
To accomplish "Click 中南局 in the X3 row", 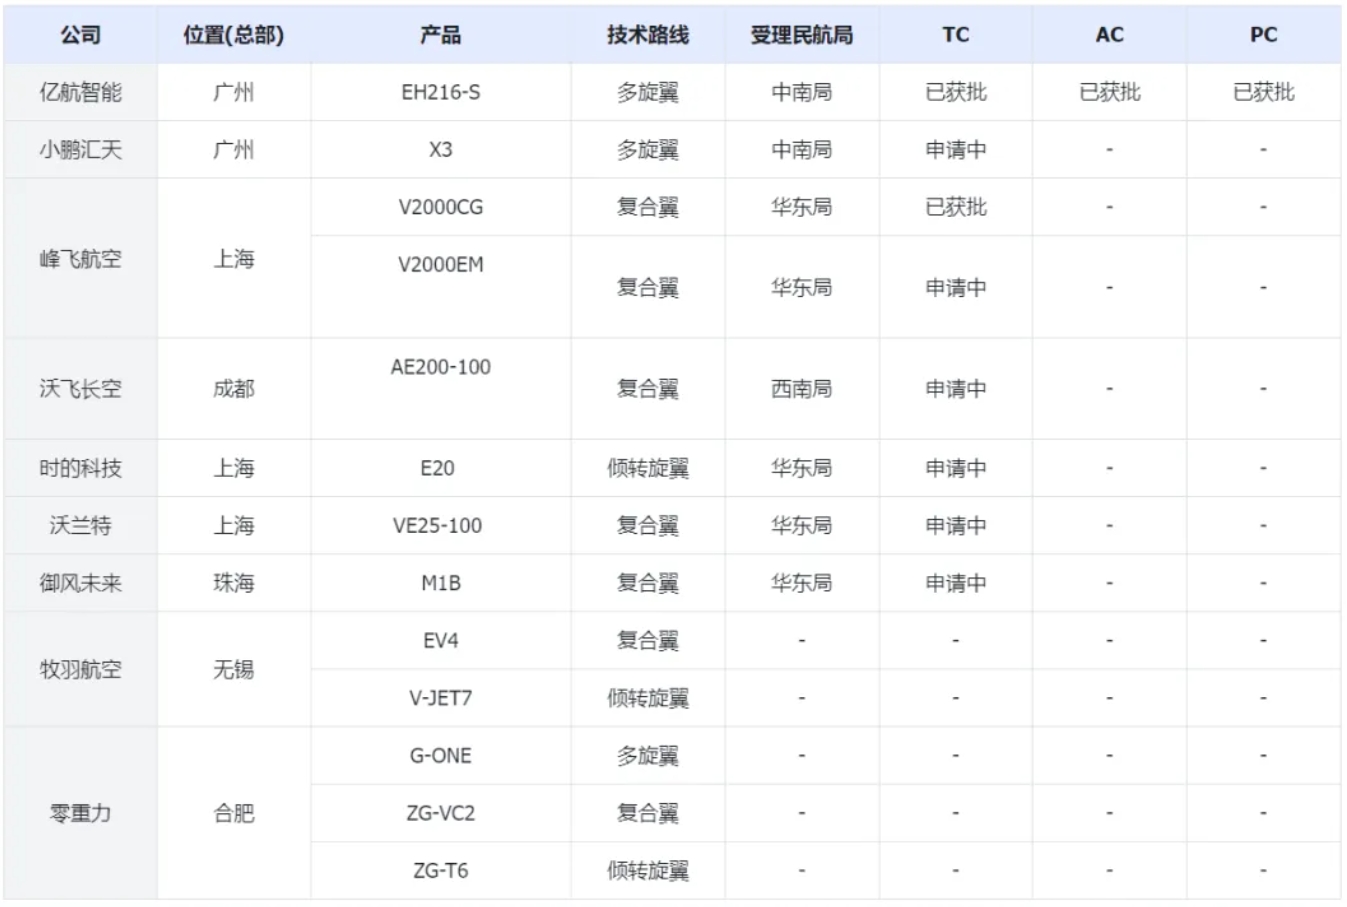I will tap(802, 150).
